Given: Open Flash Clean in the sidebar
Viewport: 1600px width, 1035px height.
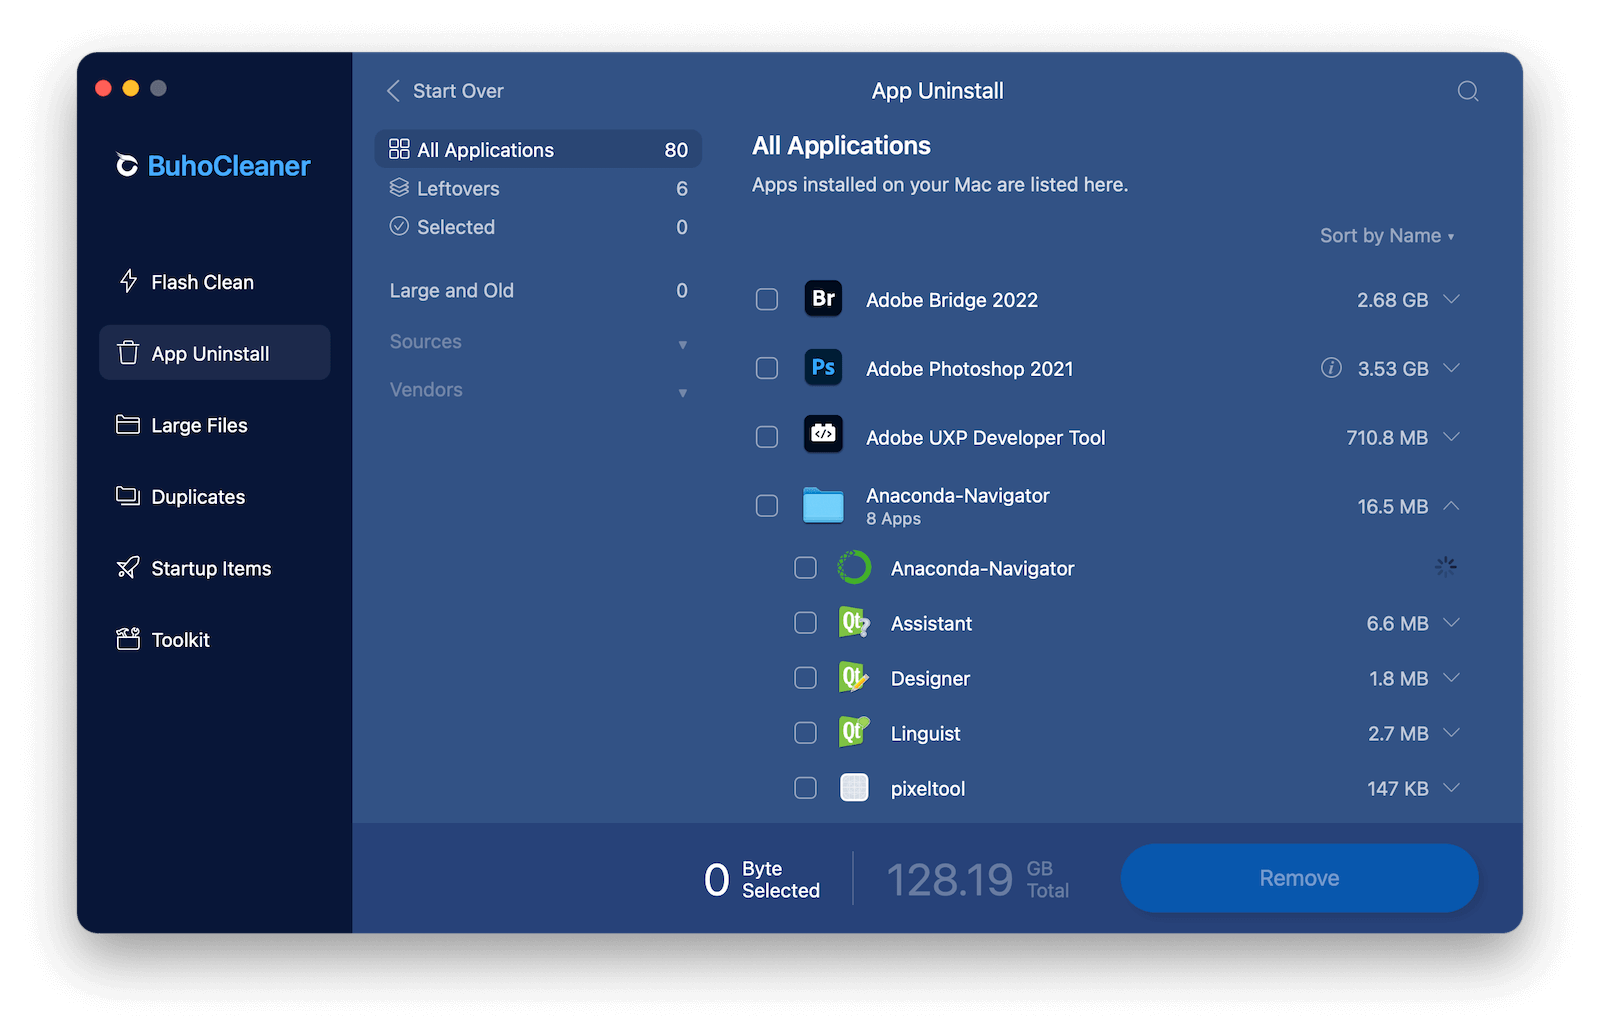Looking at the screenshot, I should point(214,282).
